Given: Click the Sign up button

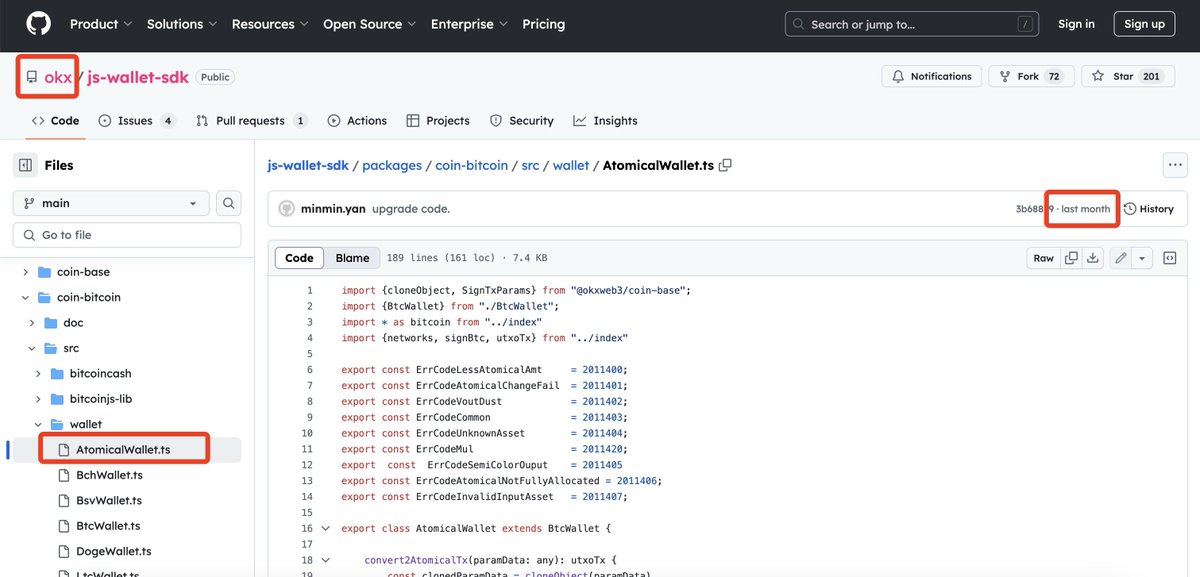Looking at the screenshot, I should click(1144, 24).
